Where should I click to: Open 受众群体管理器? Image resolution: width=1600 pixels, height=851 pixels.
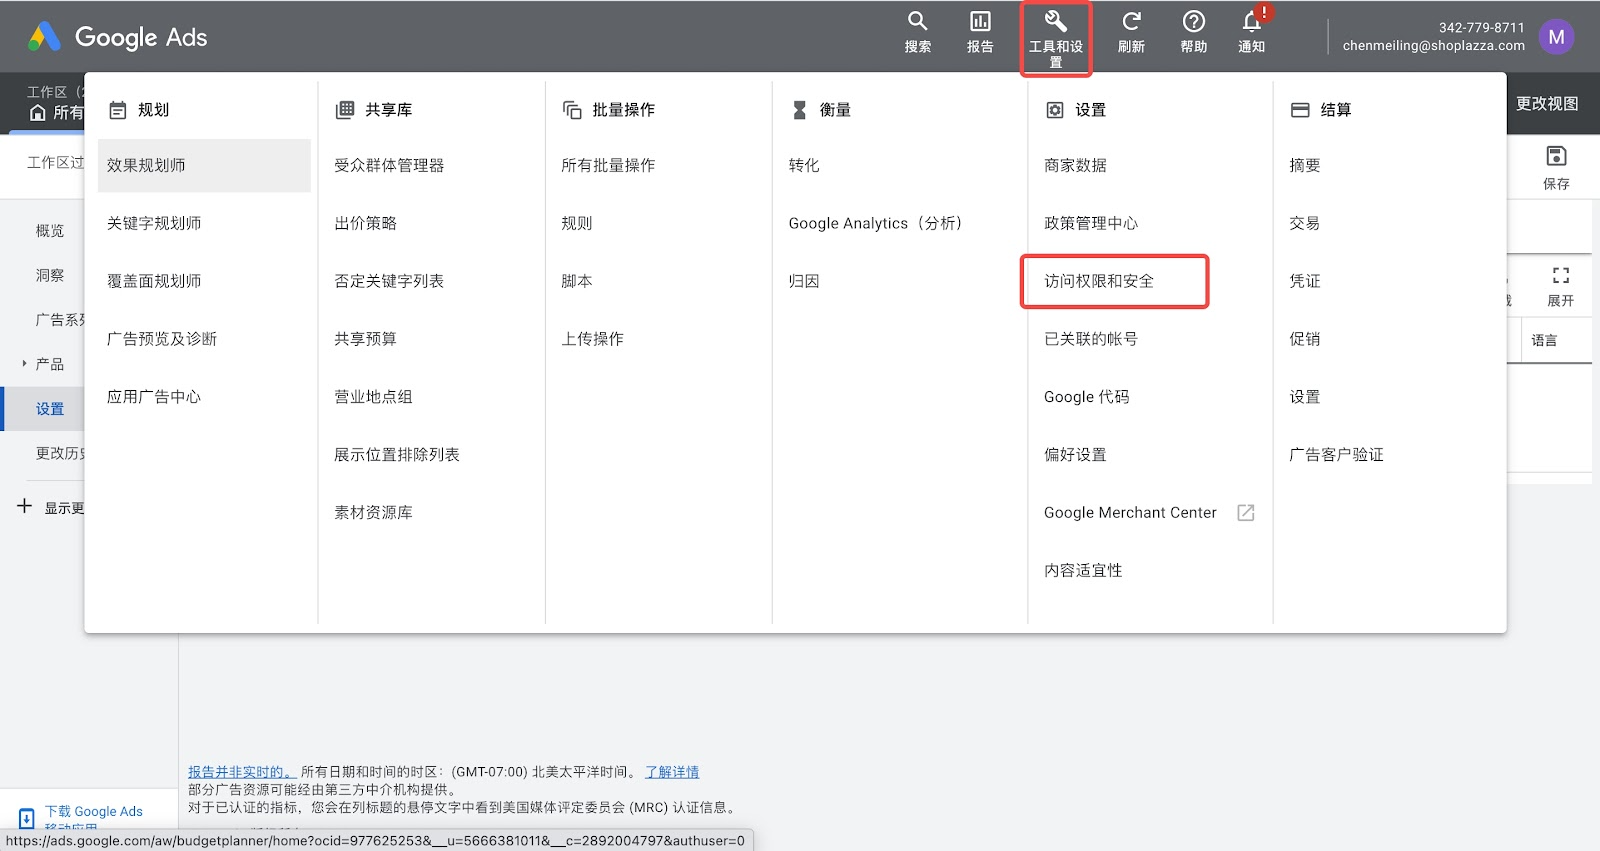(x=389, y=165)
